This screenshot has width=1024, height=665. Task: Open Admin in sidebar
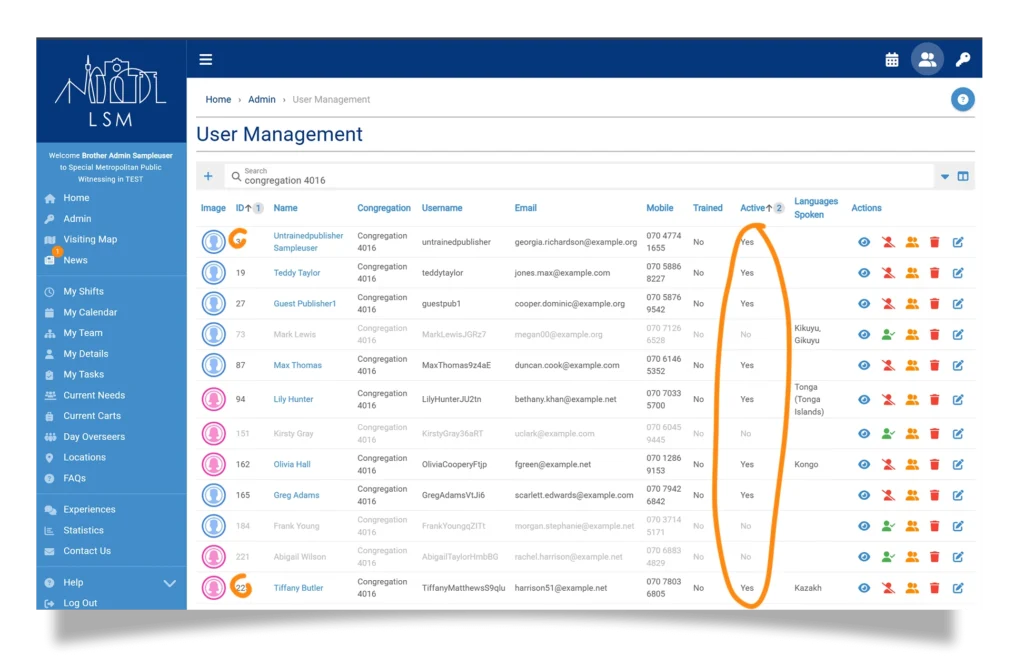pos(77,219)
